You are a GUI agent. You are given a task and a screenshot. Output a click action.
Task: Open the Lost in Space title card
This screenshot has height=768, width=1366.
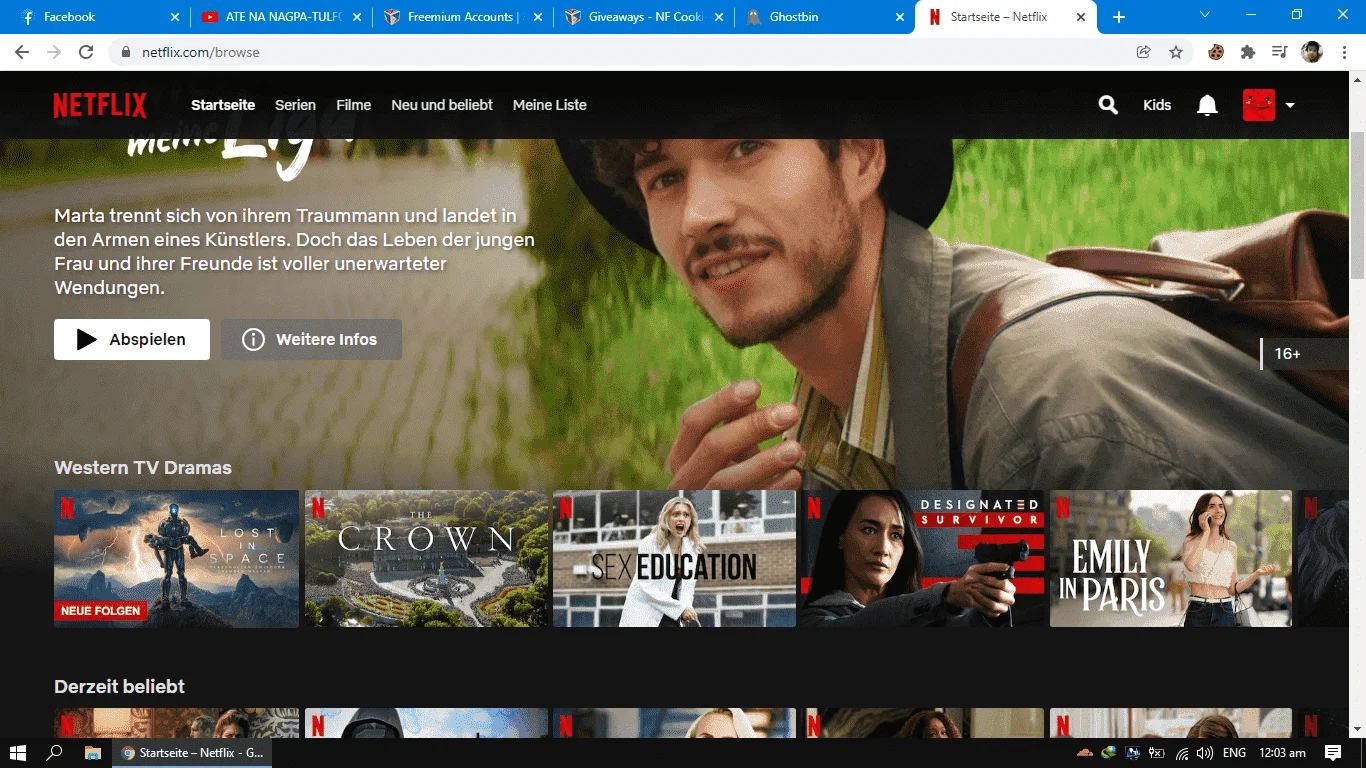176,559
